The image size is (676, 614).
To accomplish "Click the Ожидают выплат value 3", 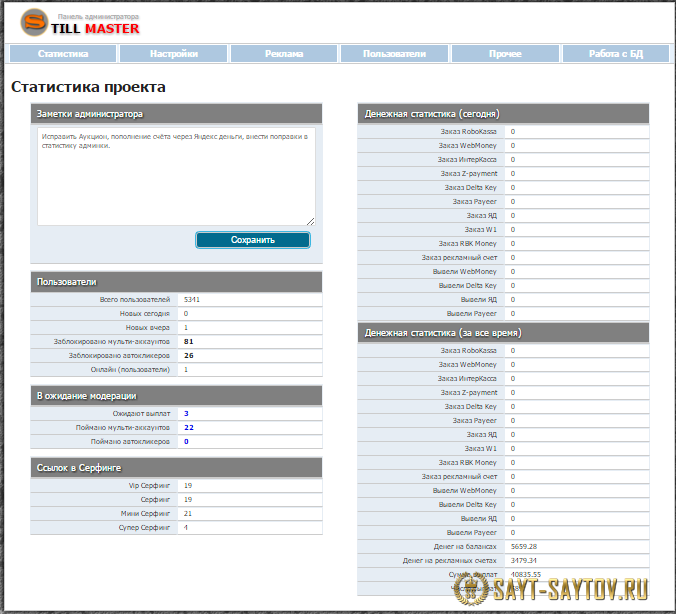I will coord(186,413).
